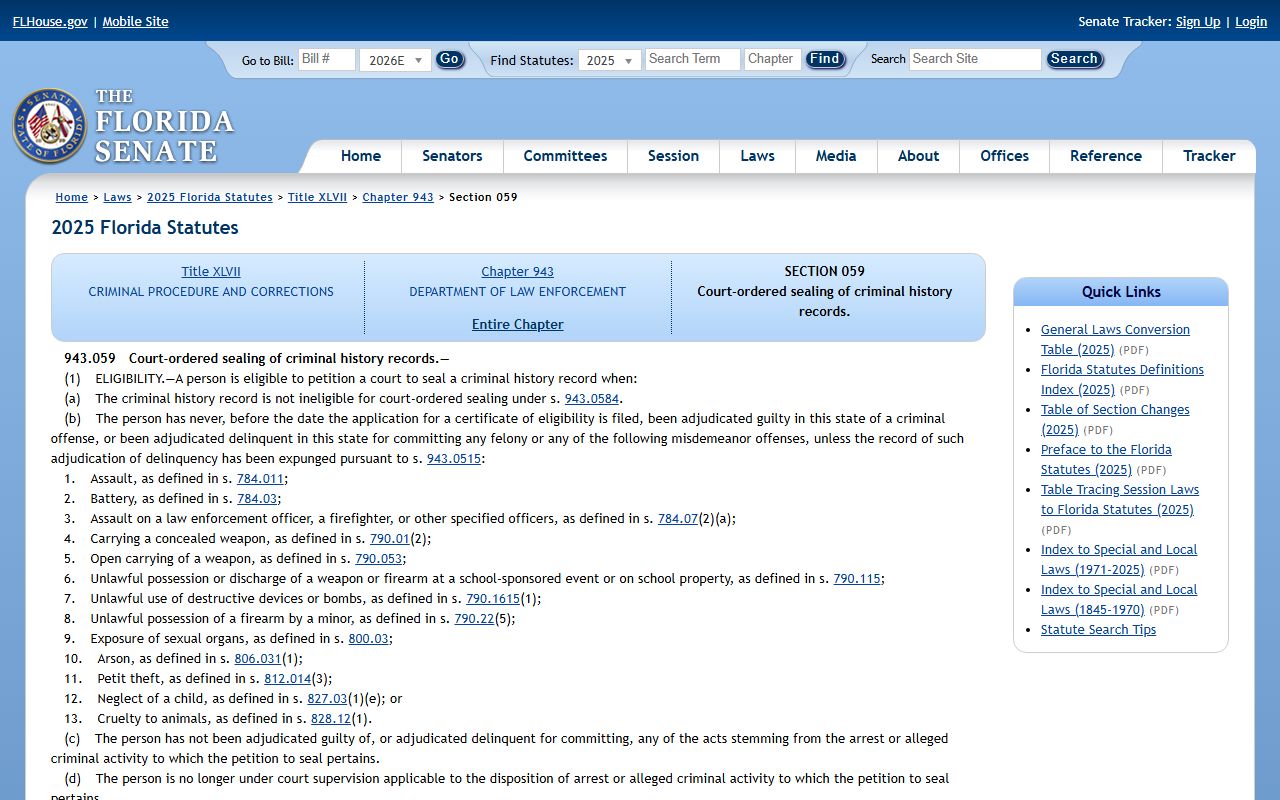Open the Tracker navigation tab
The image size is (1280, 800).
pyautogui.click(x=1209, y=156)
